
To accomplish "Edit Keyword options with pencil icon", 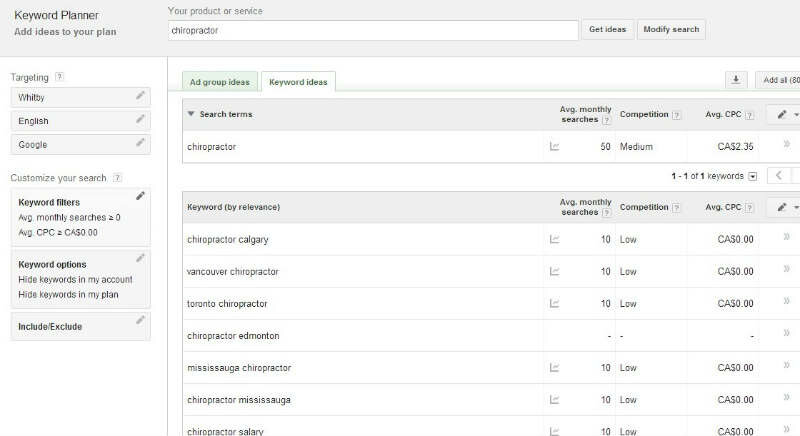I will tap(140, 258).
